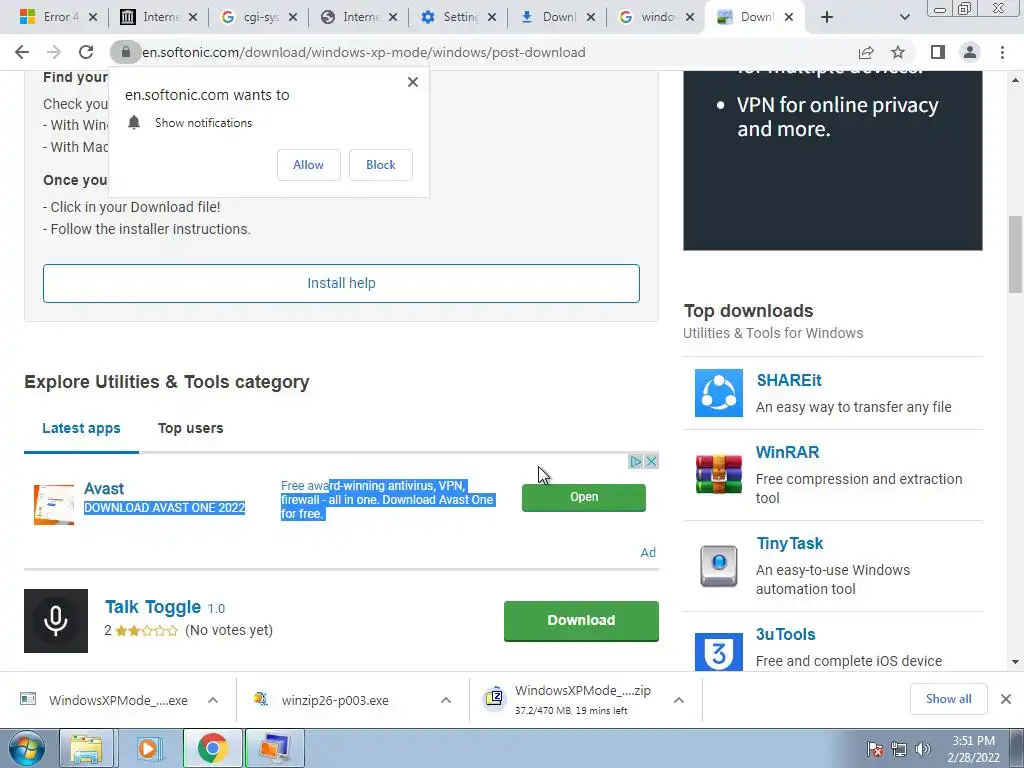Go back to the previous page
This screenshot has width=1024, height=768.
pos(22,52)
